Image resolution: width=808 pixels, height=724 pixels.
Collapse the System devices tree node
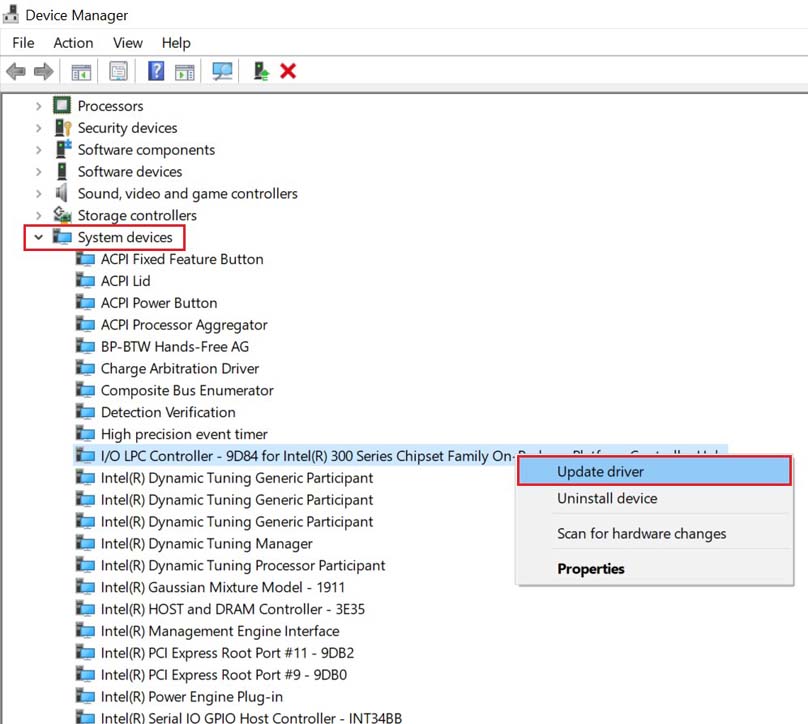coord(39,237)
